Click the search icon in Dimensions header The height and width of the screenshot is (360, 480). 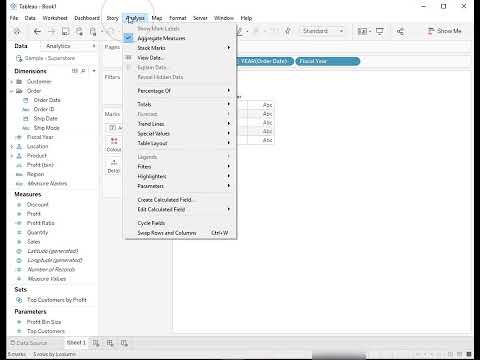tap(83, 71)
